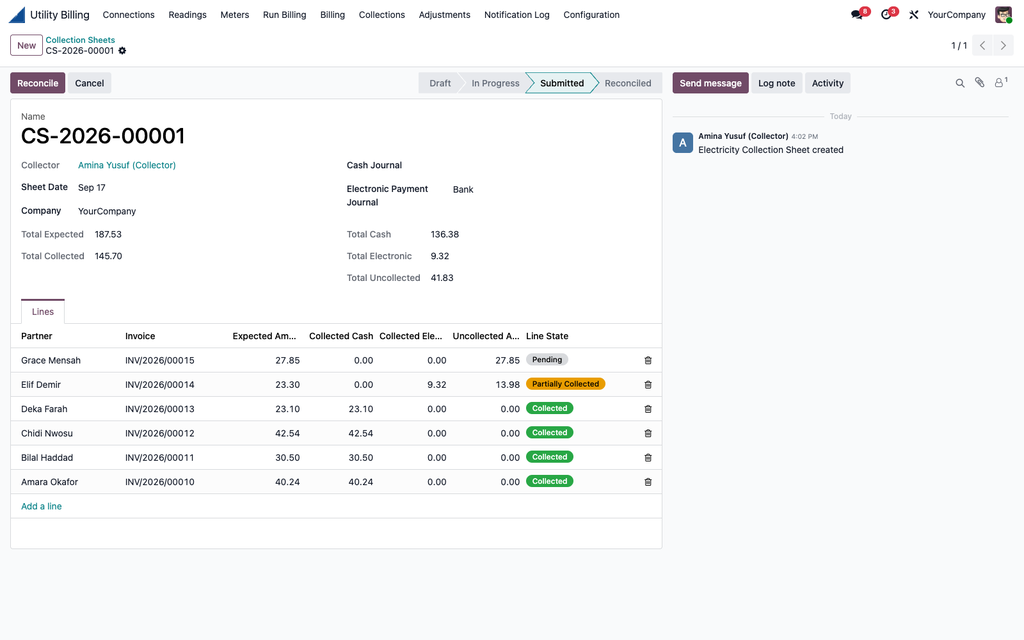Click Add a line link

41,506
